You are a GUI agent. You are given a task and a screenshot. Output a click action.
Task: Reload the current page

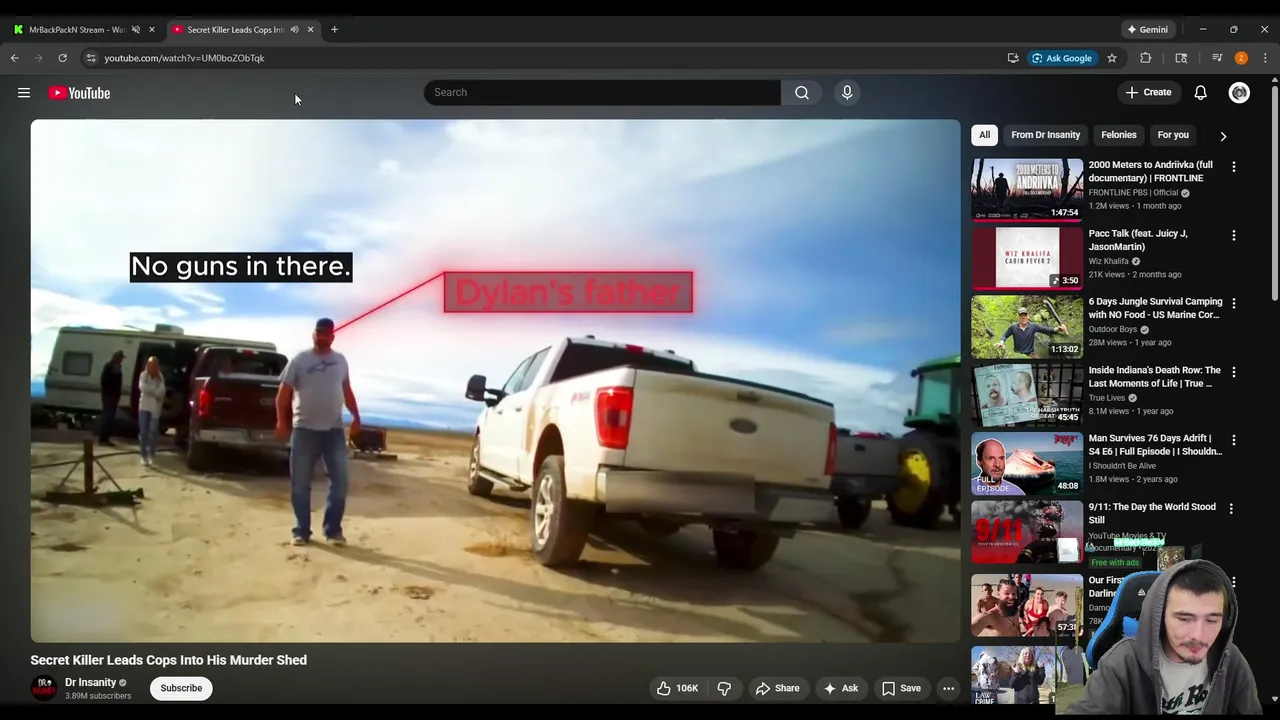pos(62,58)
